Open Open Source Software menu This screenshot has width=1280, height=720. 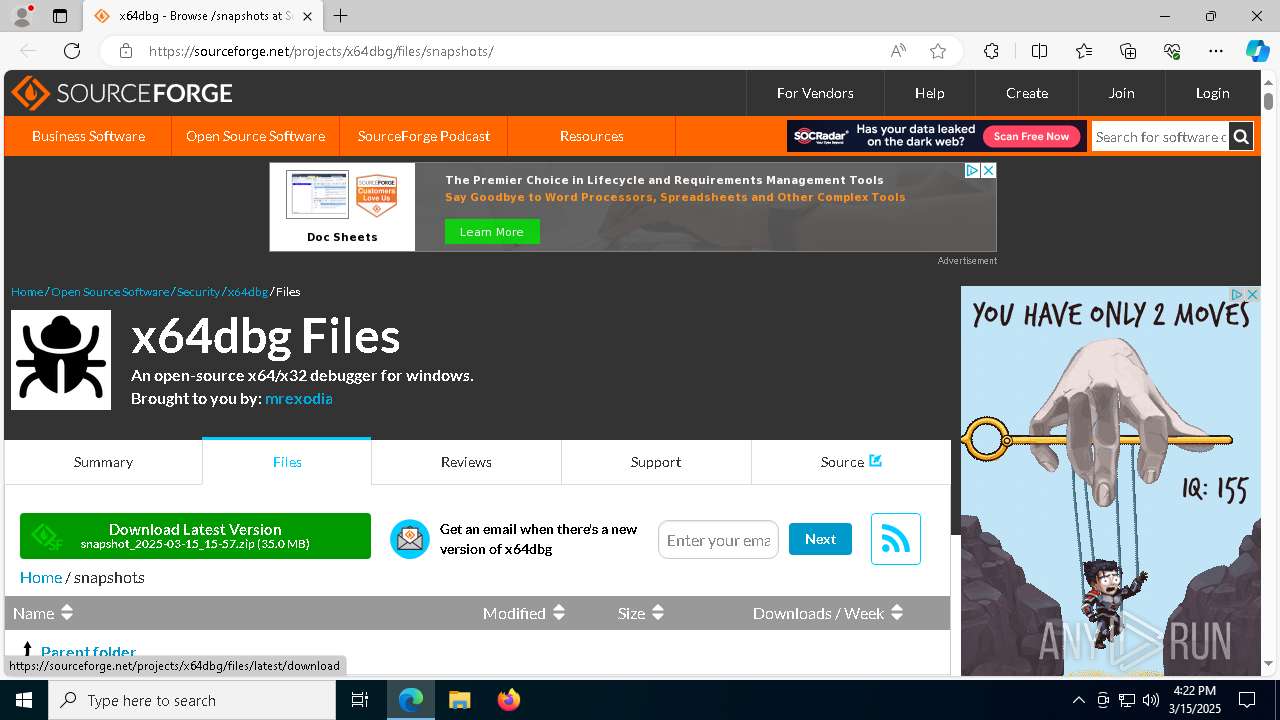click(255, 136)
